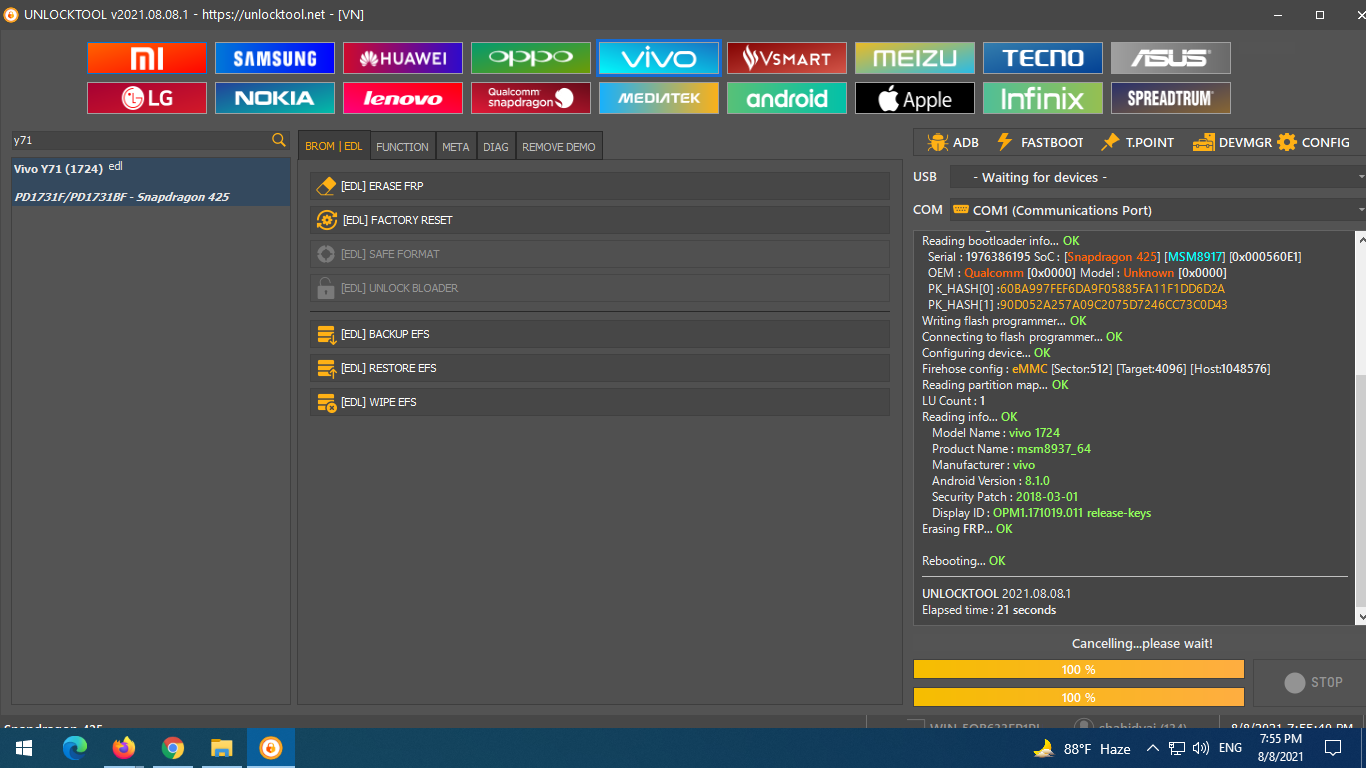
Task: Run [EDL] WIPE EFS
Action: [x=600, y=402]
